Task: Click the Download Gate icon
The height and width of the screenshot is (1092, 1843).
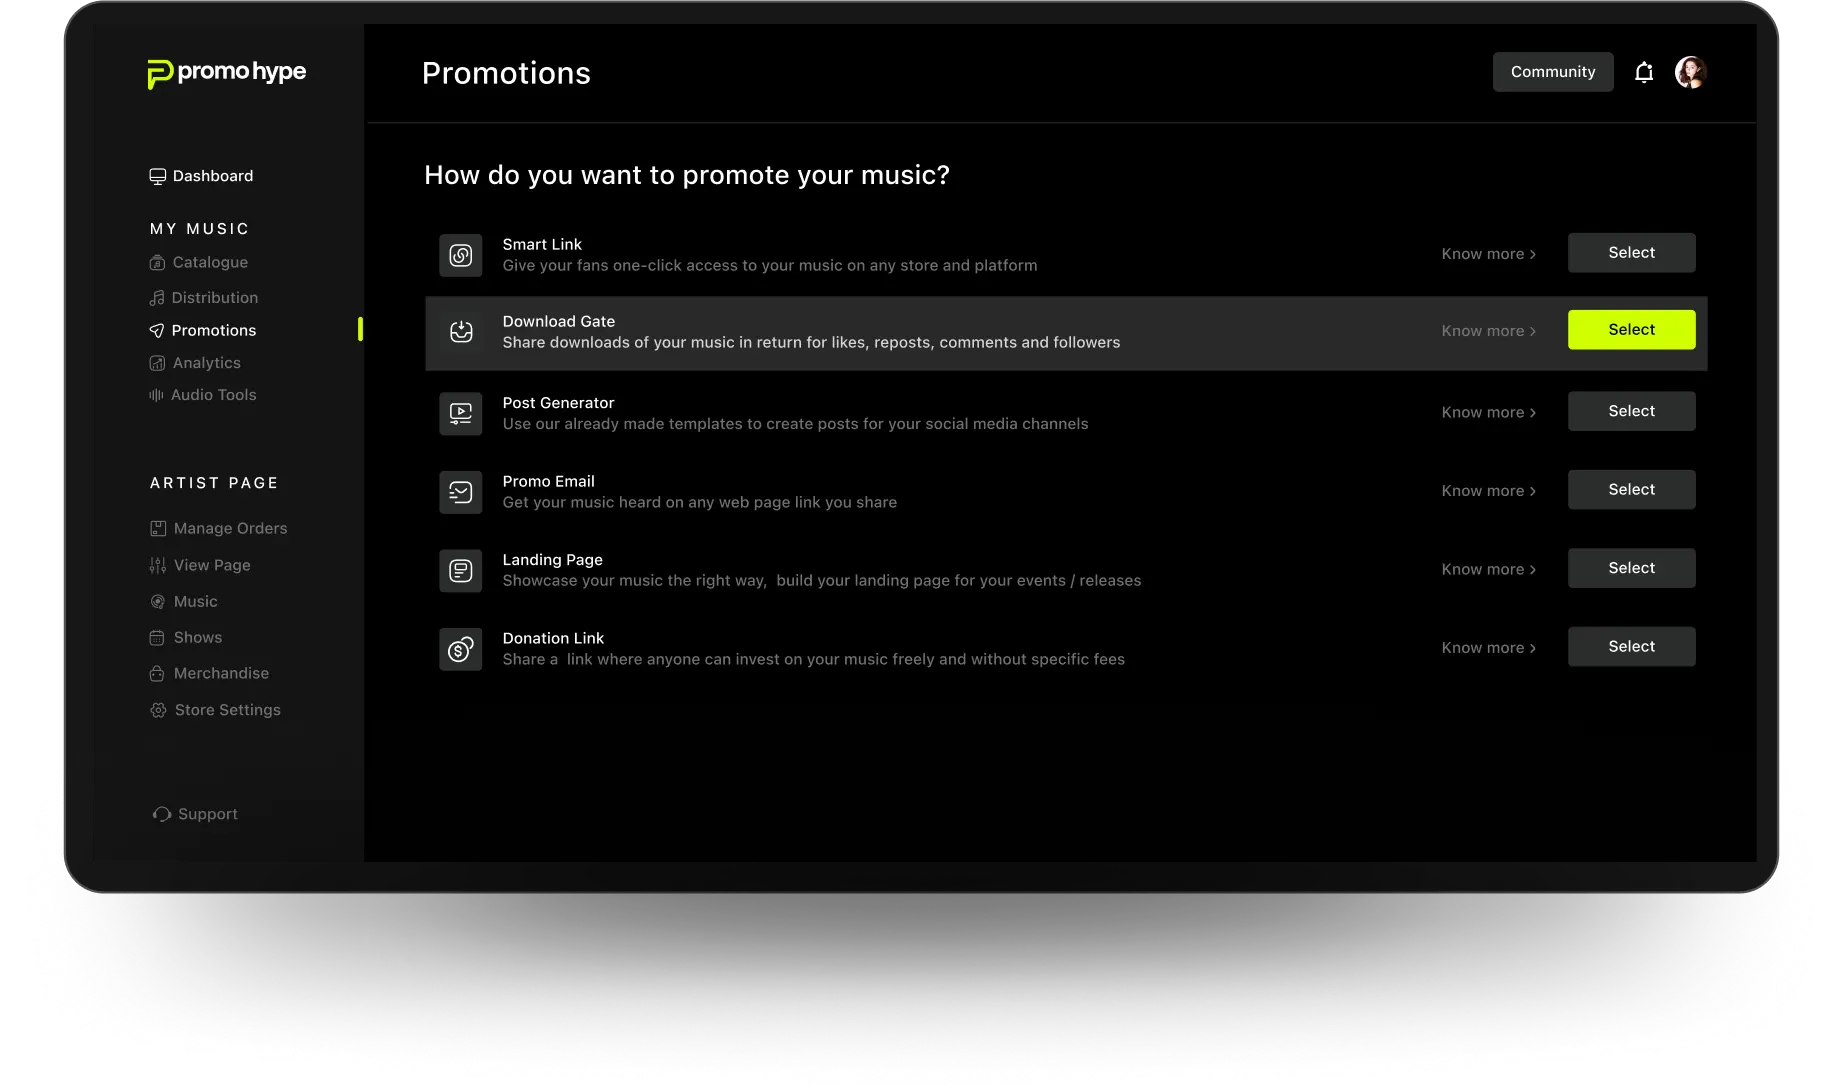Action: (x=461, y=332)
